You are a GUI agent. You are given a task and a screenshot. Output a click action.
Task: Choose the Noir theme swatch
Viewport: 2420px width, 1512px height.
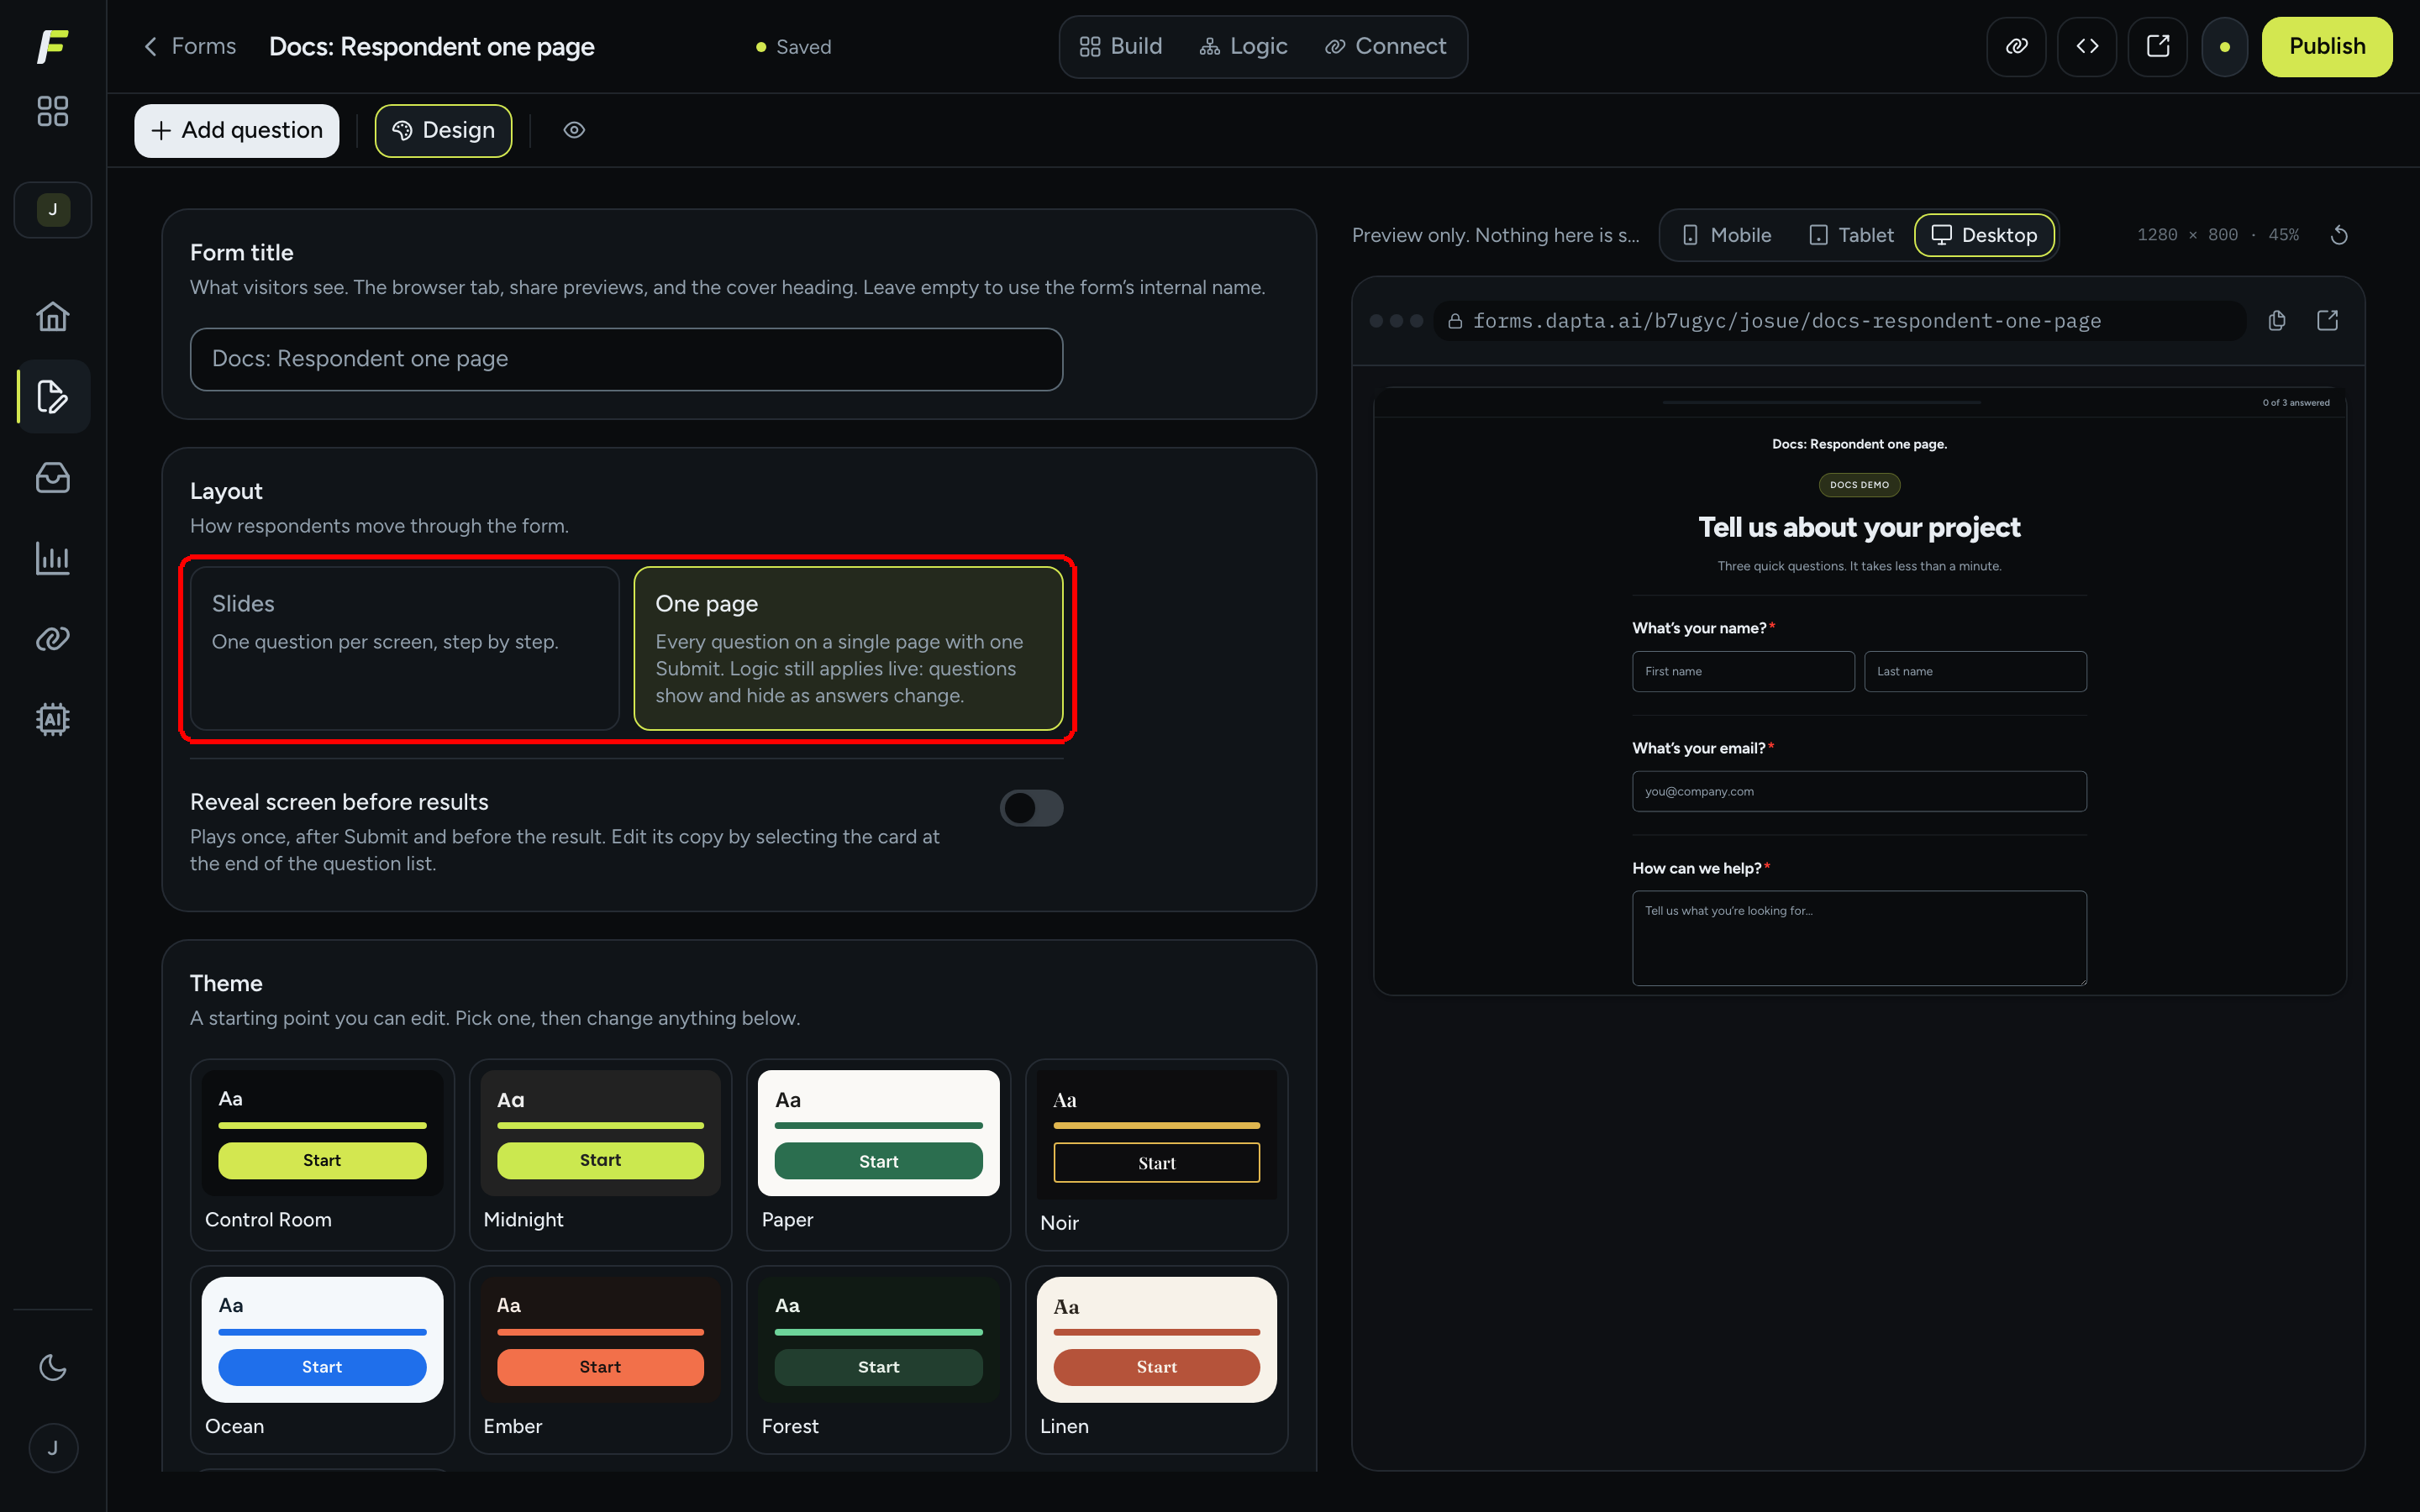pos(1156,1154)
